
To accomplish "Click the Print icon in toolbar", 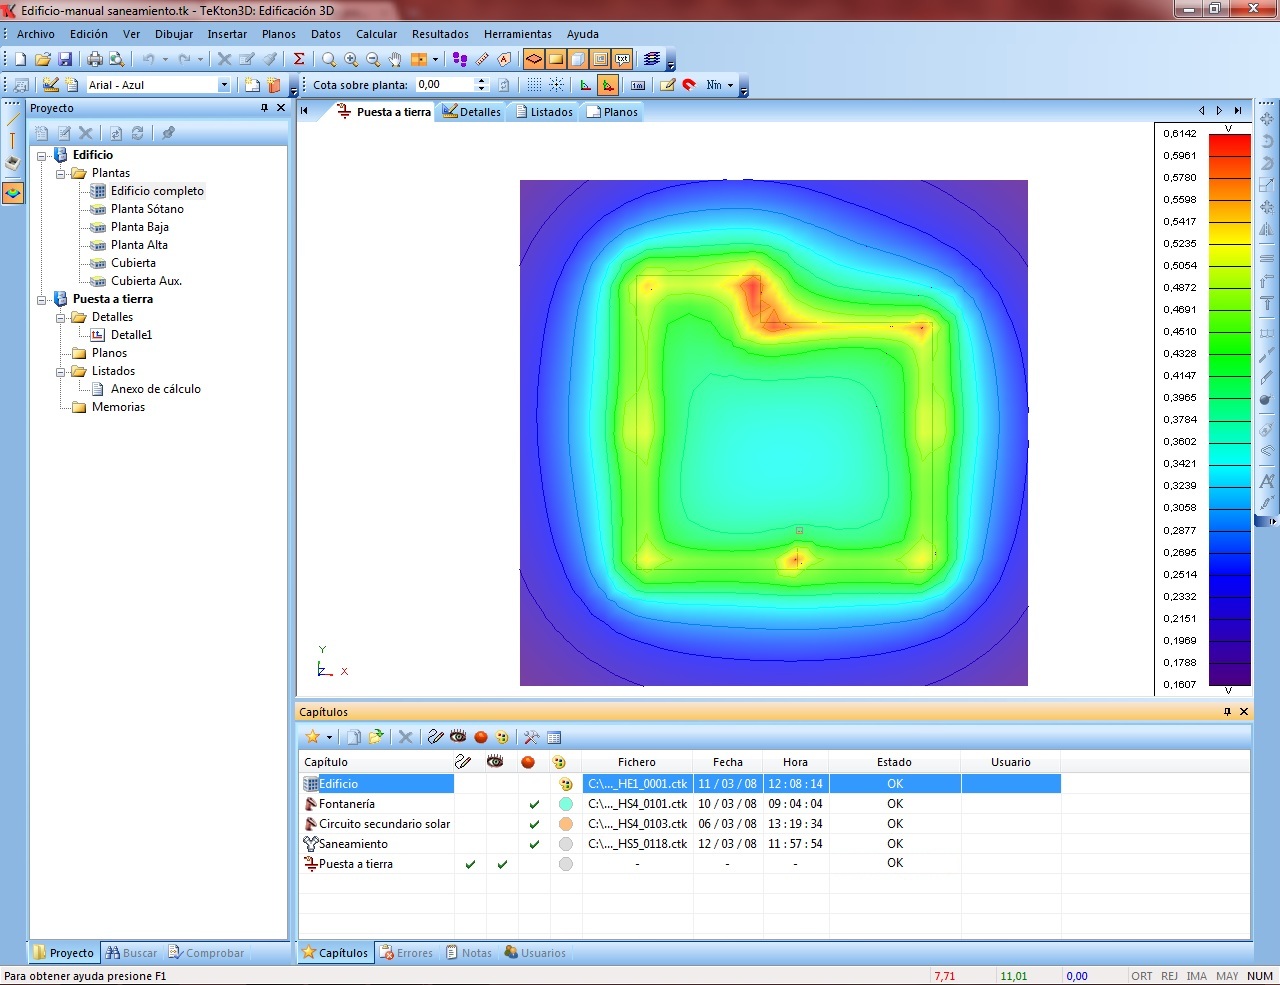I will (95, 60).
